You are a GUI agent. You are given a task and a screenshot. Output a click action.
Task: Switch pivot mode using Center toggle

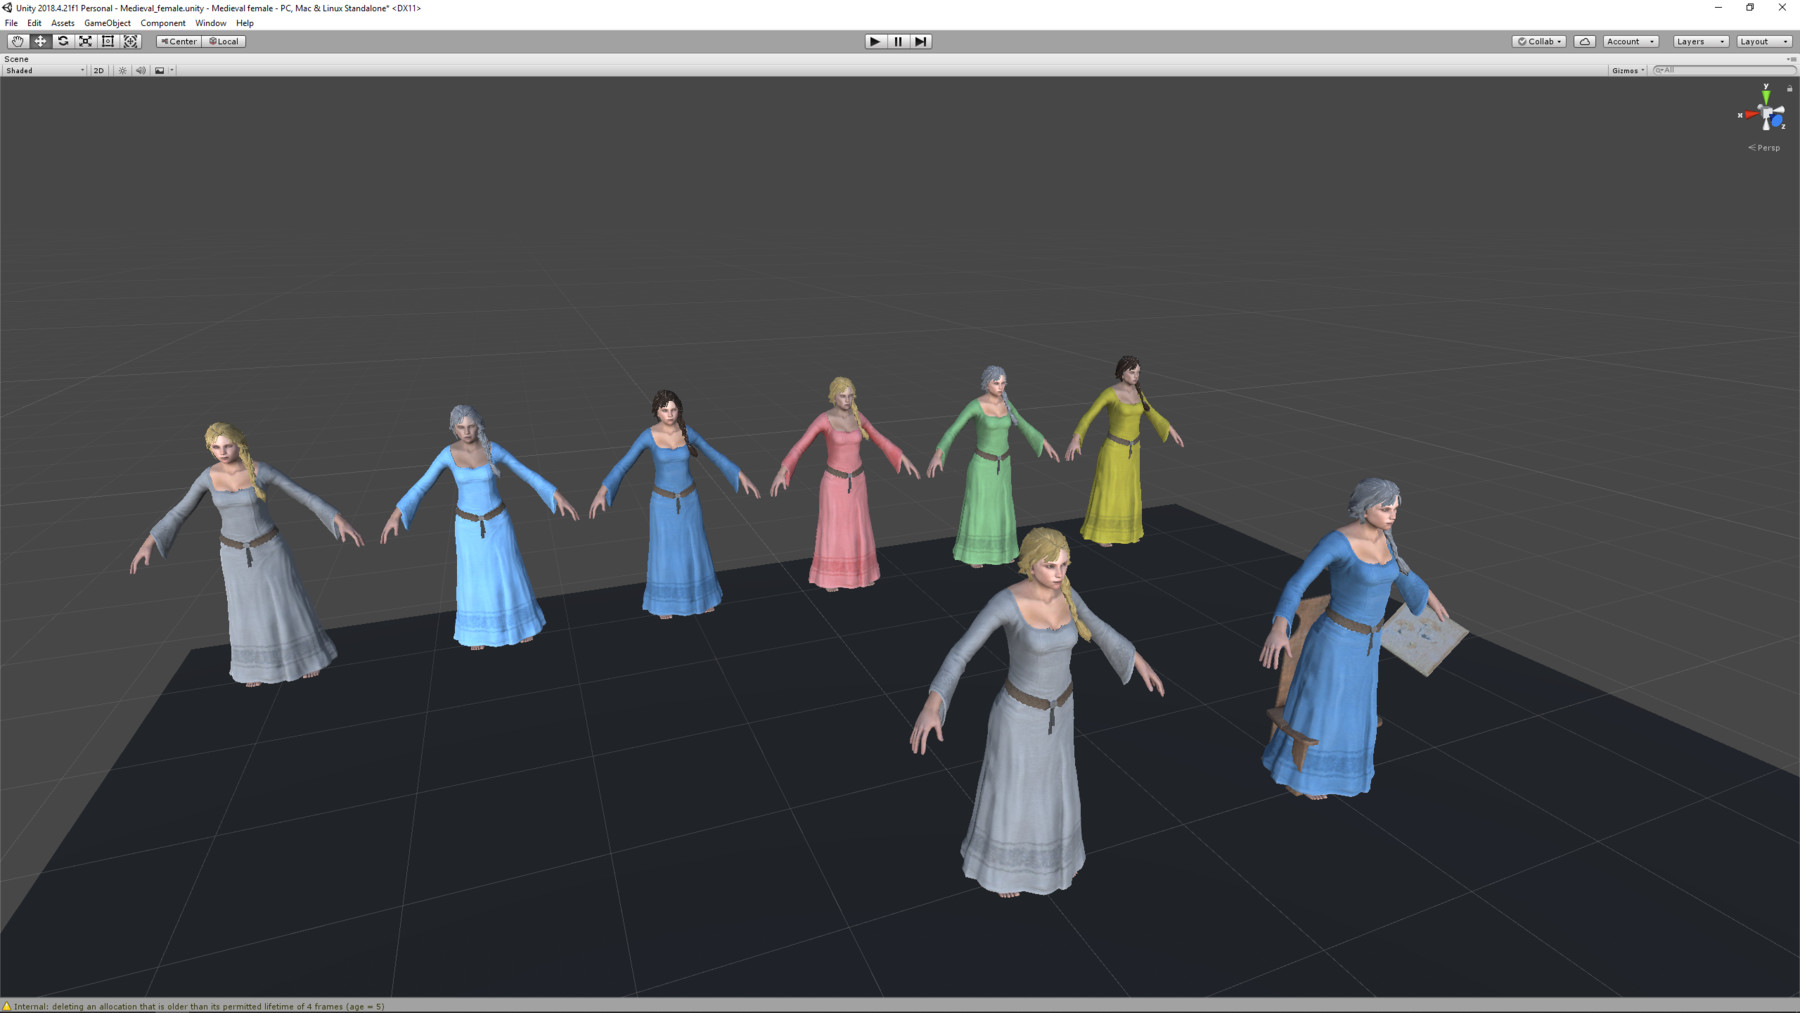(x=178, y=41)
